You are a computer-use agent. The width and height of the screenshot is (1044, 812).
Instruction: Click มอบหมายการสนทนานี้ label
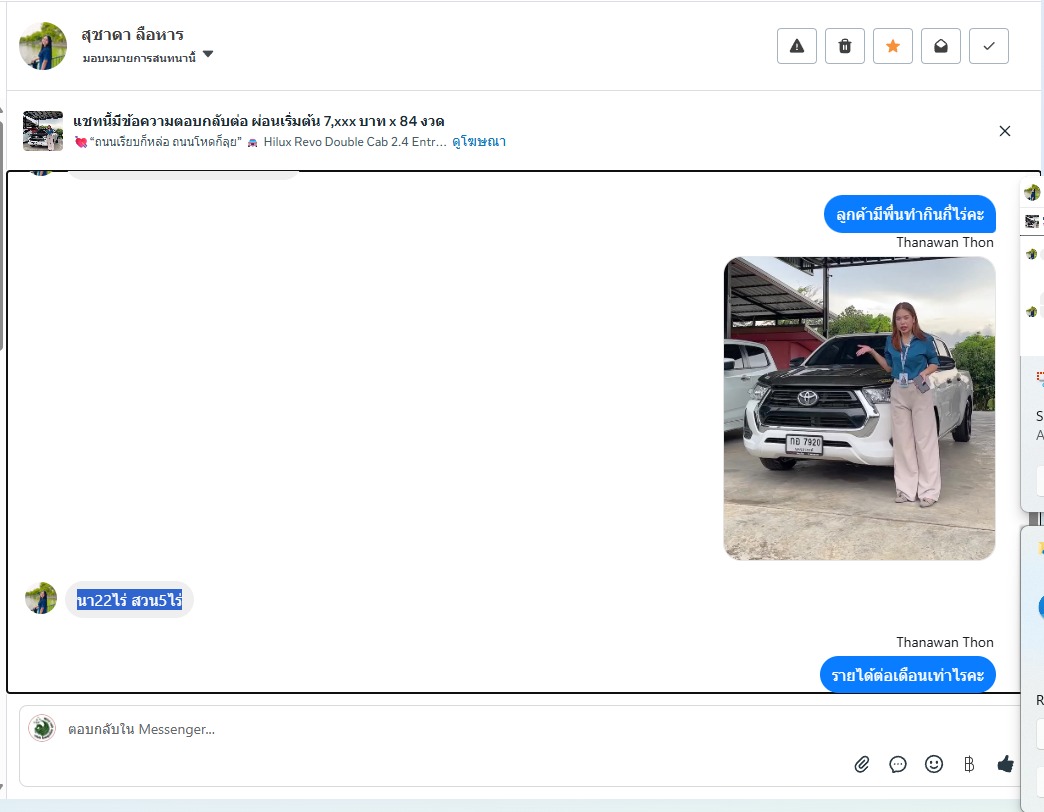click(x=139, y=58)
